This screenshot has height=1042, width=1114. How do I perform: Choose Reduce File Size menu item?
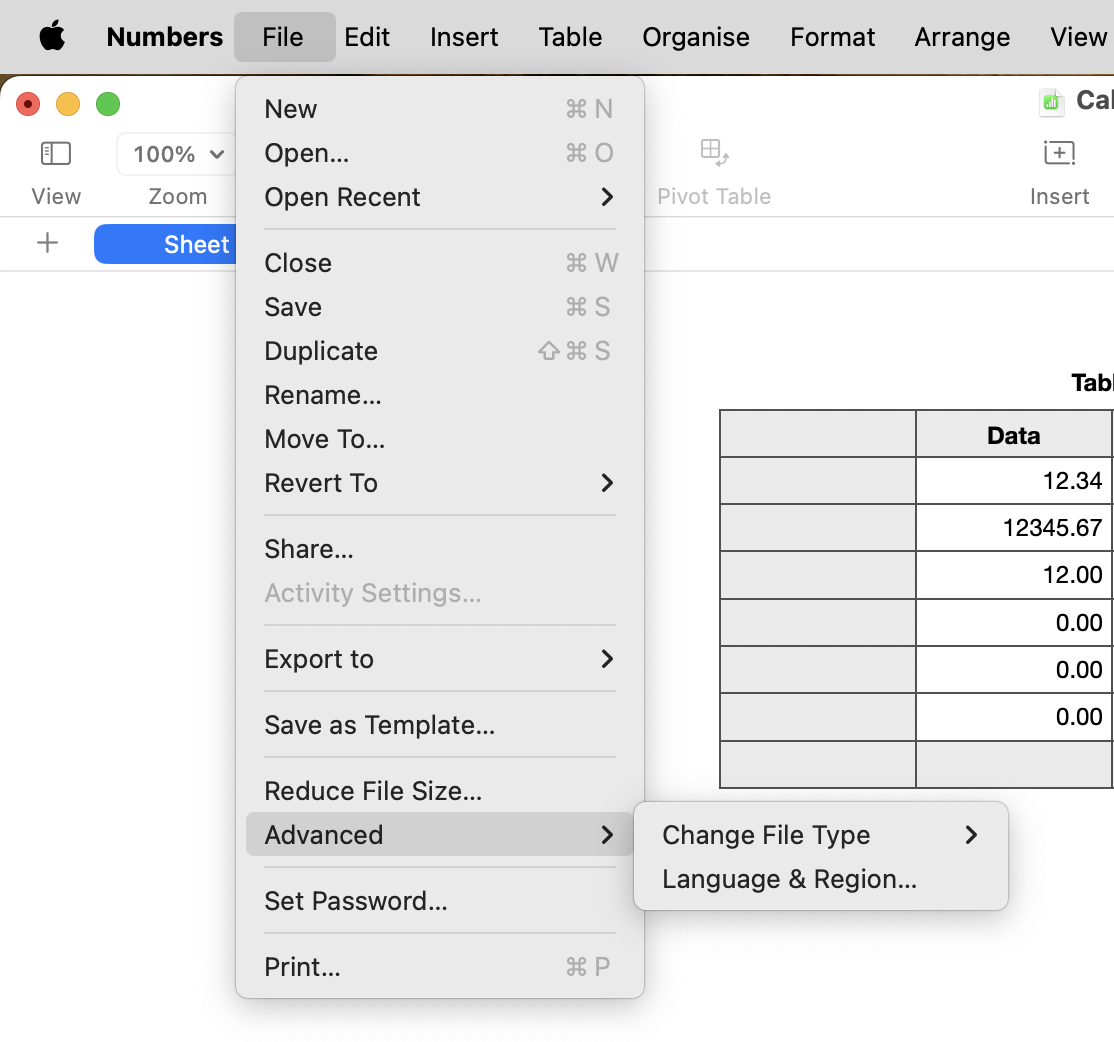(373, 791)
